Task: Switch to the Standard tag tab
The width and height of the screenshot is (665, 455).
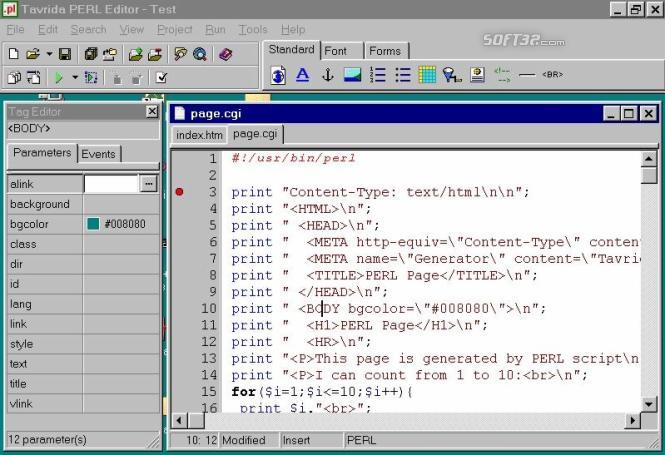Action: point(291,50)
